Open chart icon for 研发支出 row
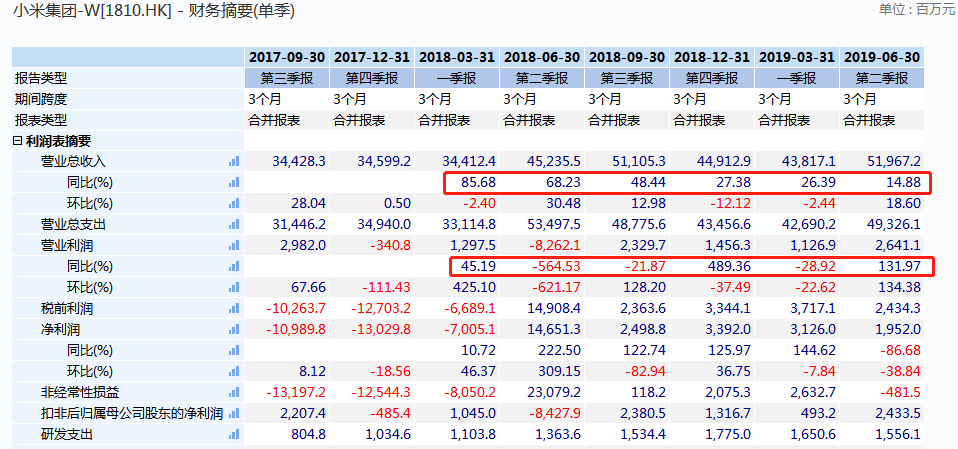958x449 pixels. tap(234, 434)
